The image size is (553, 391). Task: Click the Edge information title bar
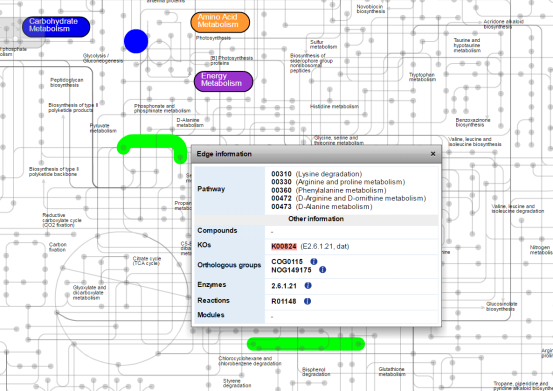[316, 154]
